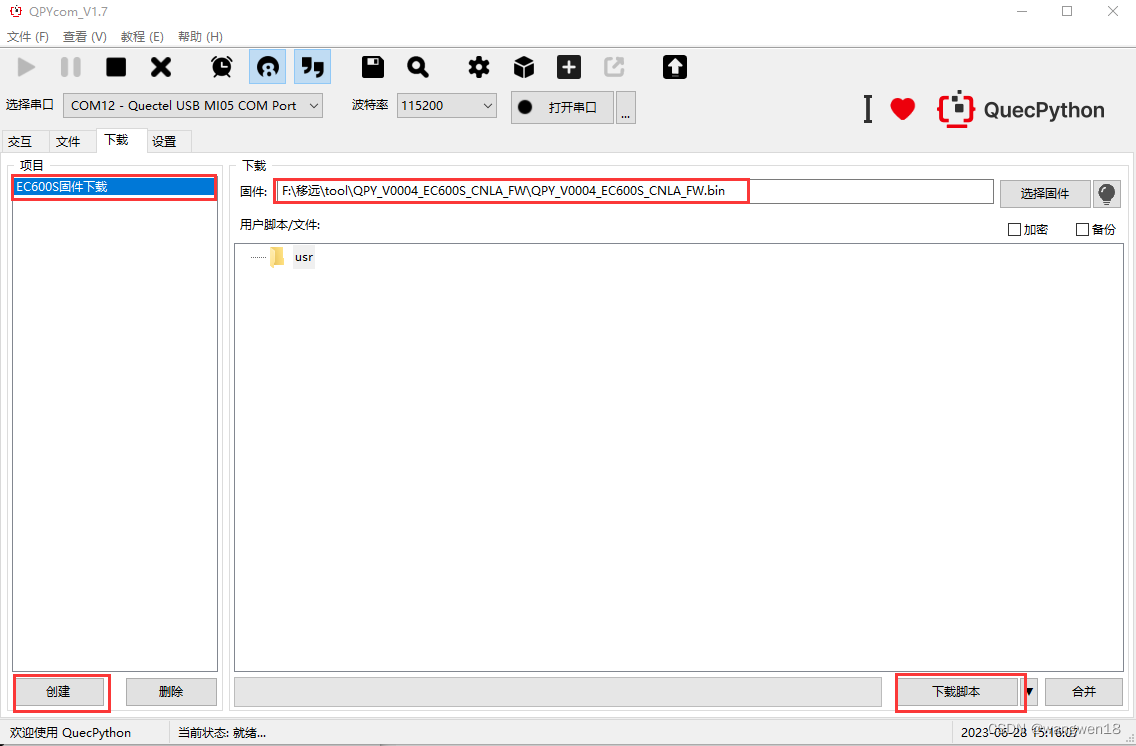Click the ... button beside 打开串口
1136x746 pixels.
(626, 107)
